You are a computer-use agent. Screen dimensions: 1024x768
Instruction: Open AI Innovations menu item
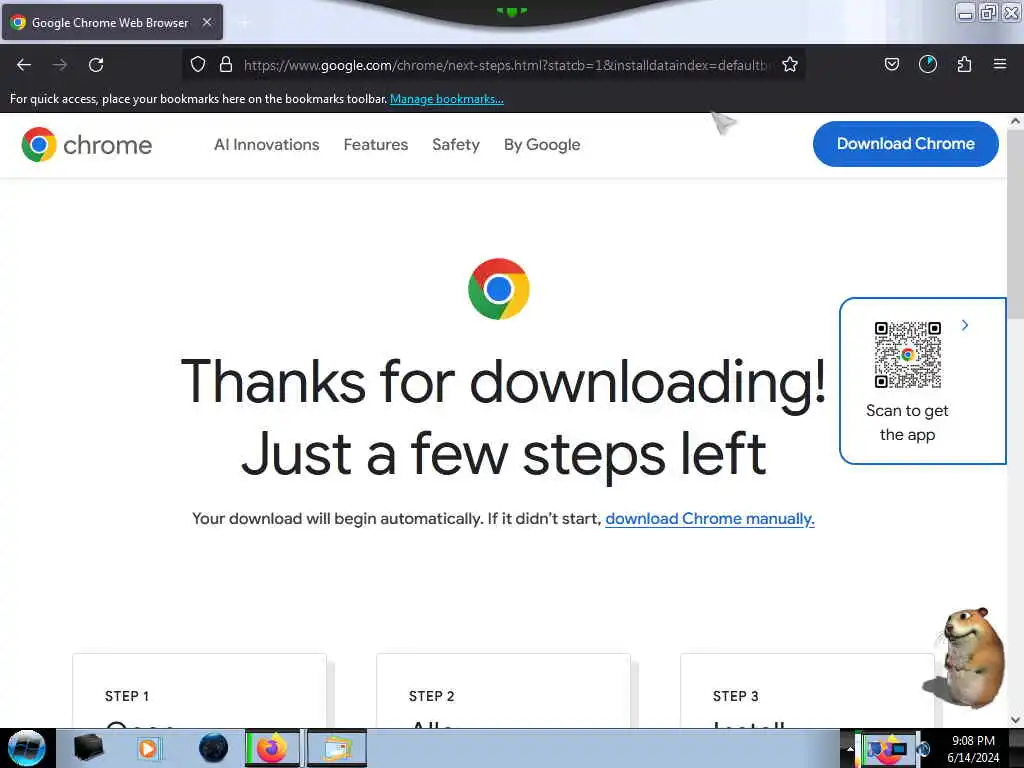pos(266,144)
